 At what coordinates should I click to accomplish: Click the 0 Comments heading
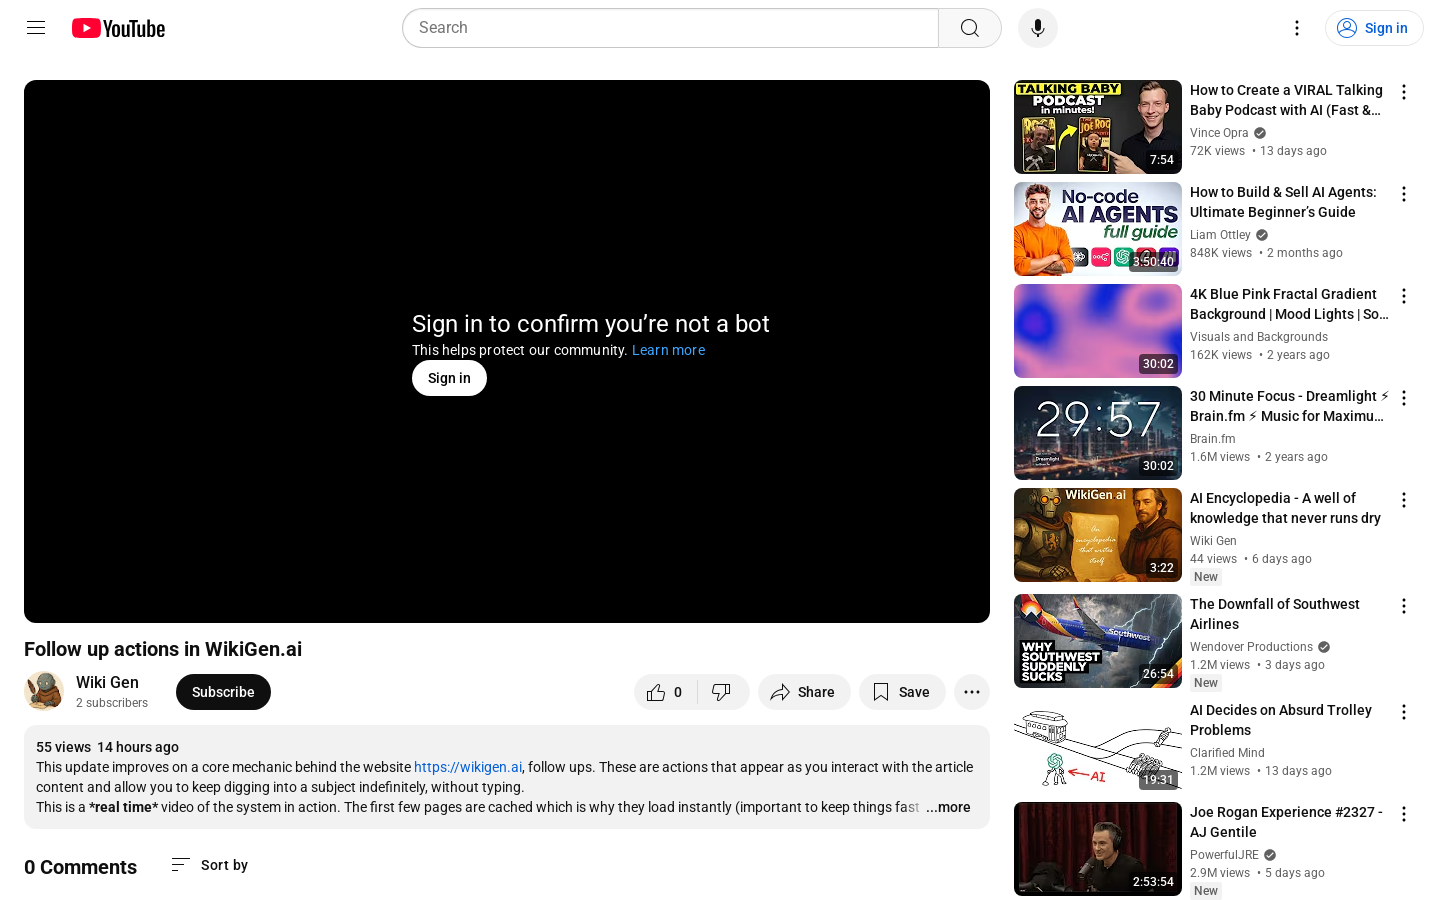(x=80, y=867)
